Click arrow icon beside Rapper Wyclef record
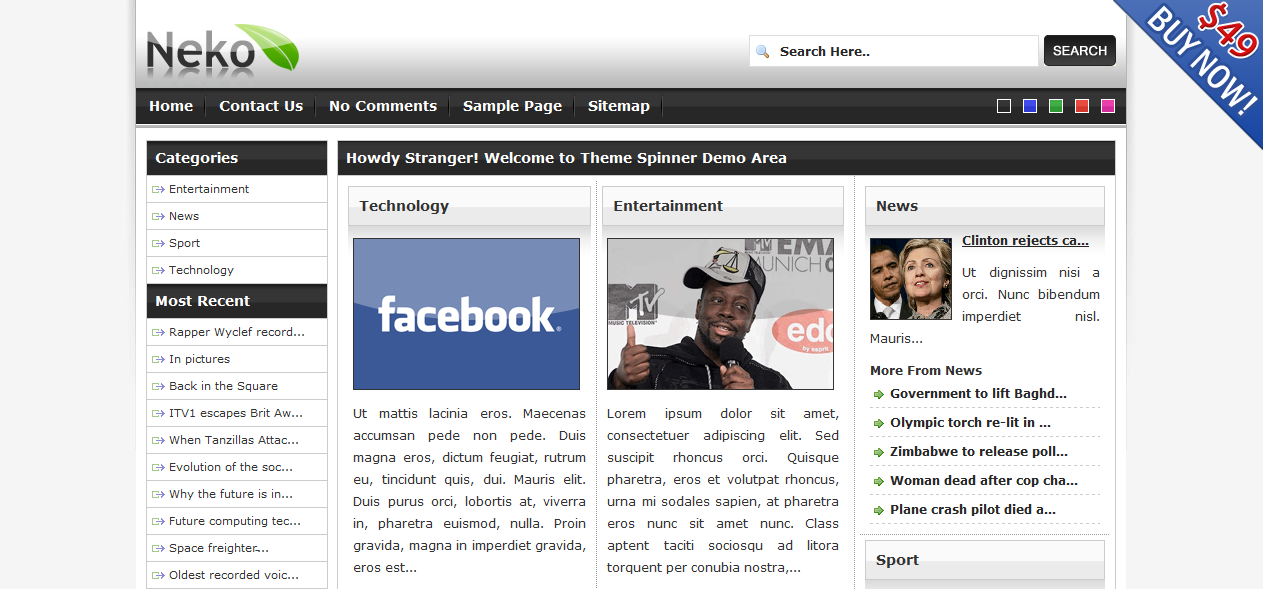This screenshot has height=589, width=1263. 158,332
